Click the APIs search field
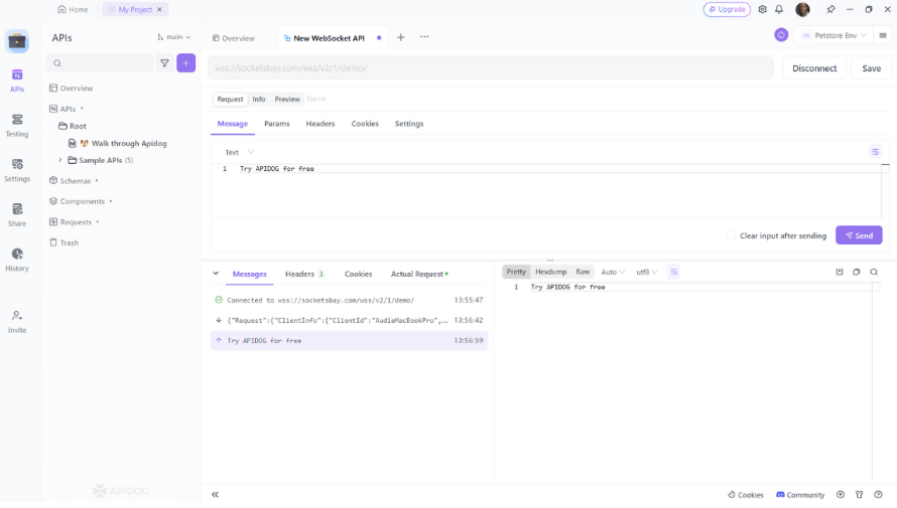Image resolution: width=897 pixels, height=508 pixels. tap(100, 63)
